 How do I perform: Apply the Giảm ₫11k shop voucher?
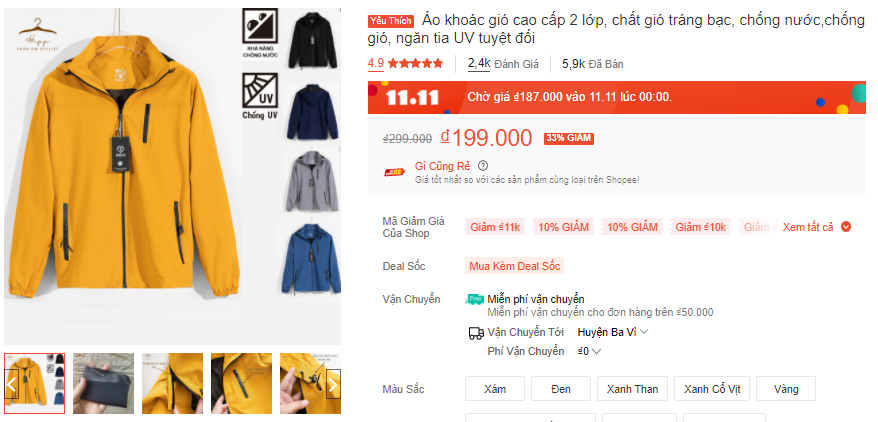[x=495, y=227]
